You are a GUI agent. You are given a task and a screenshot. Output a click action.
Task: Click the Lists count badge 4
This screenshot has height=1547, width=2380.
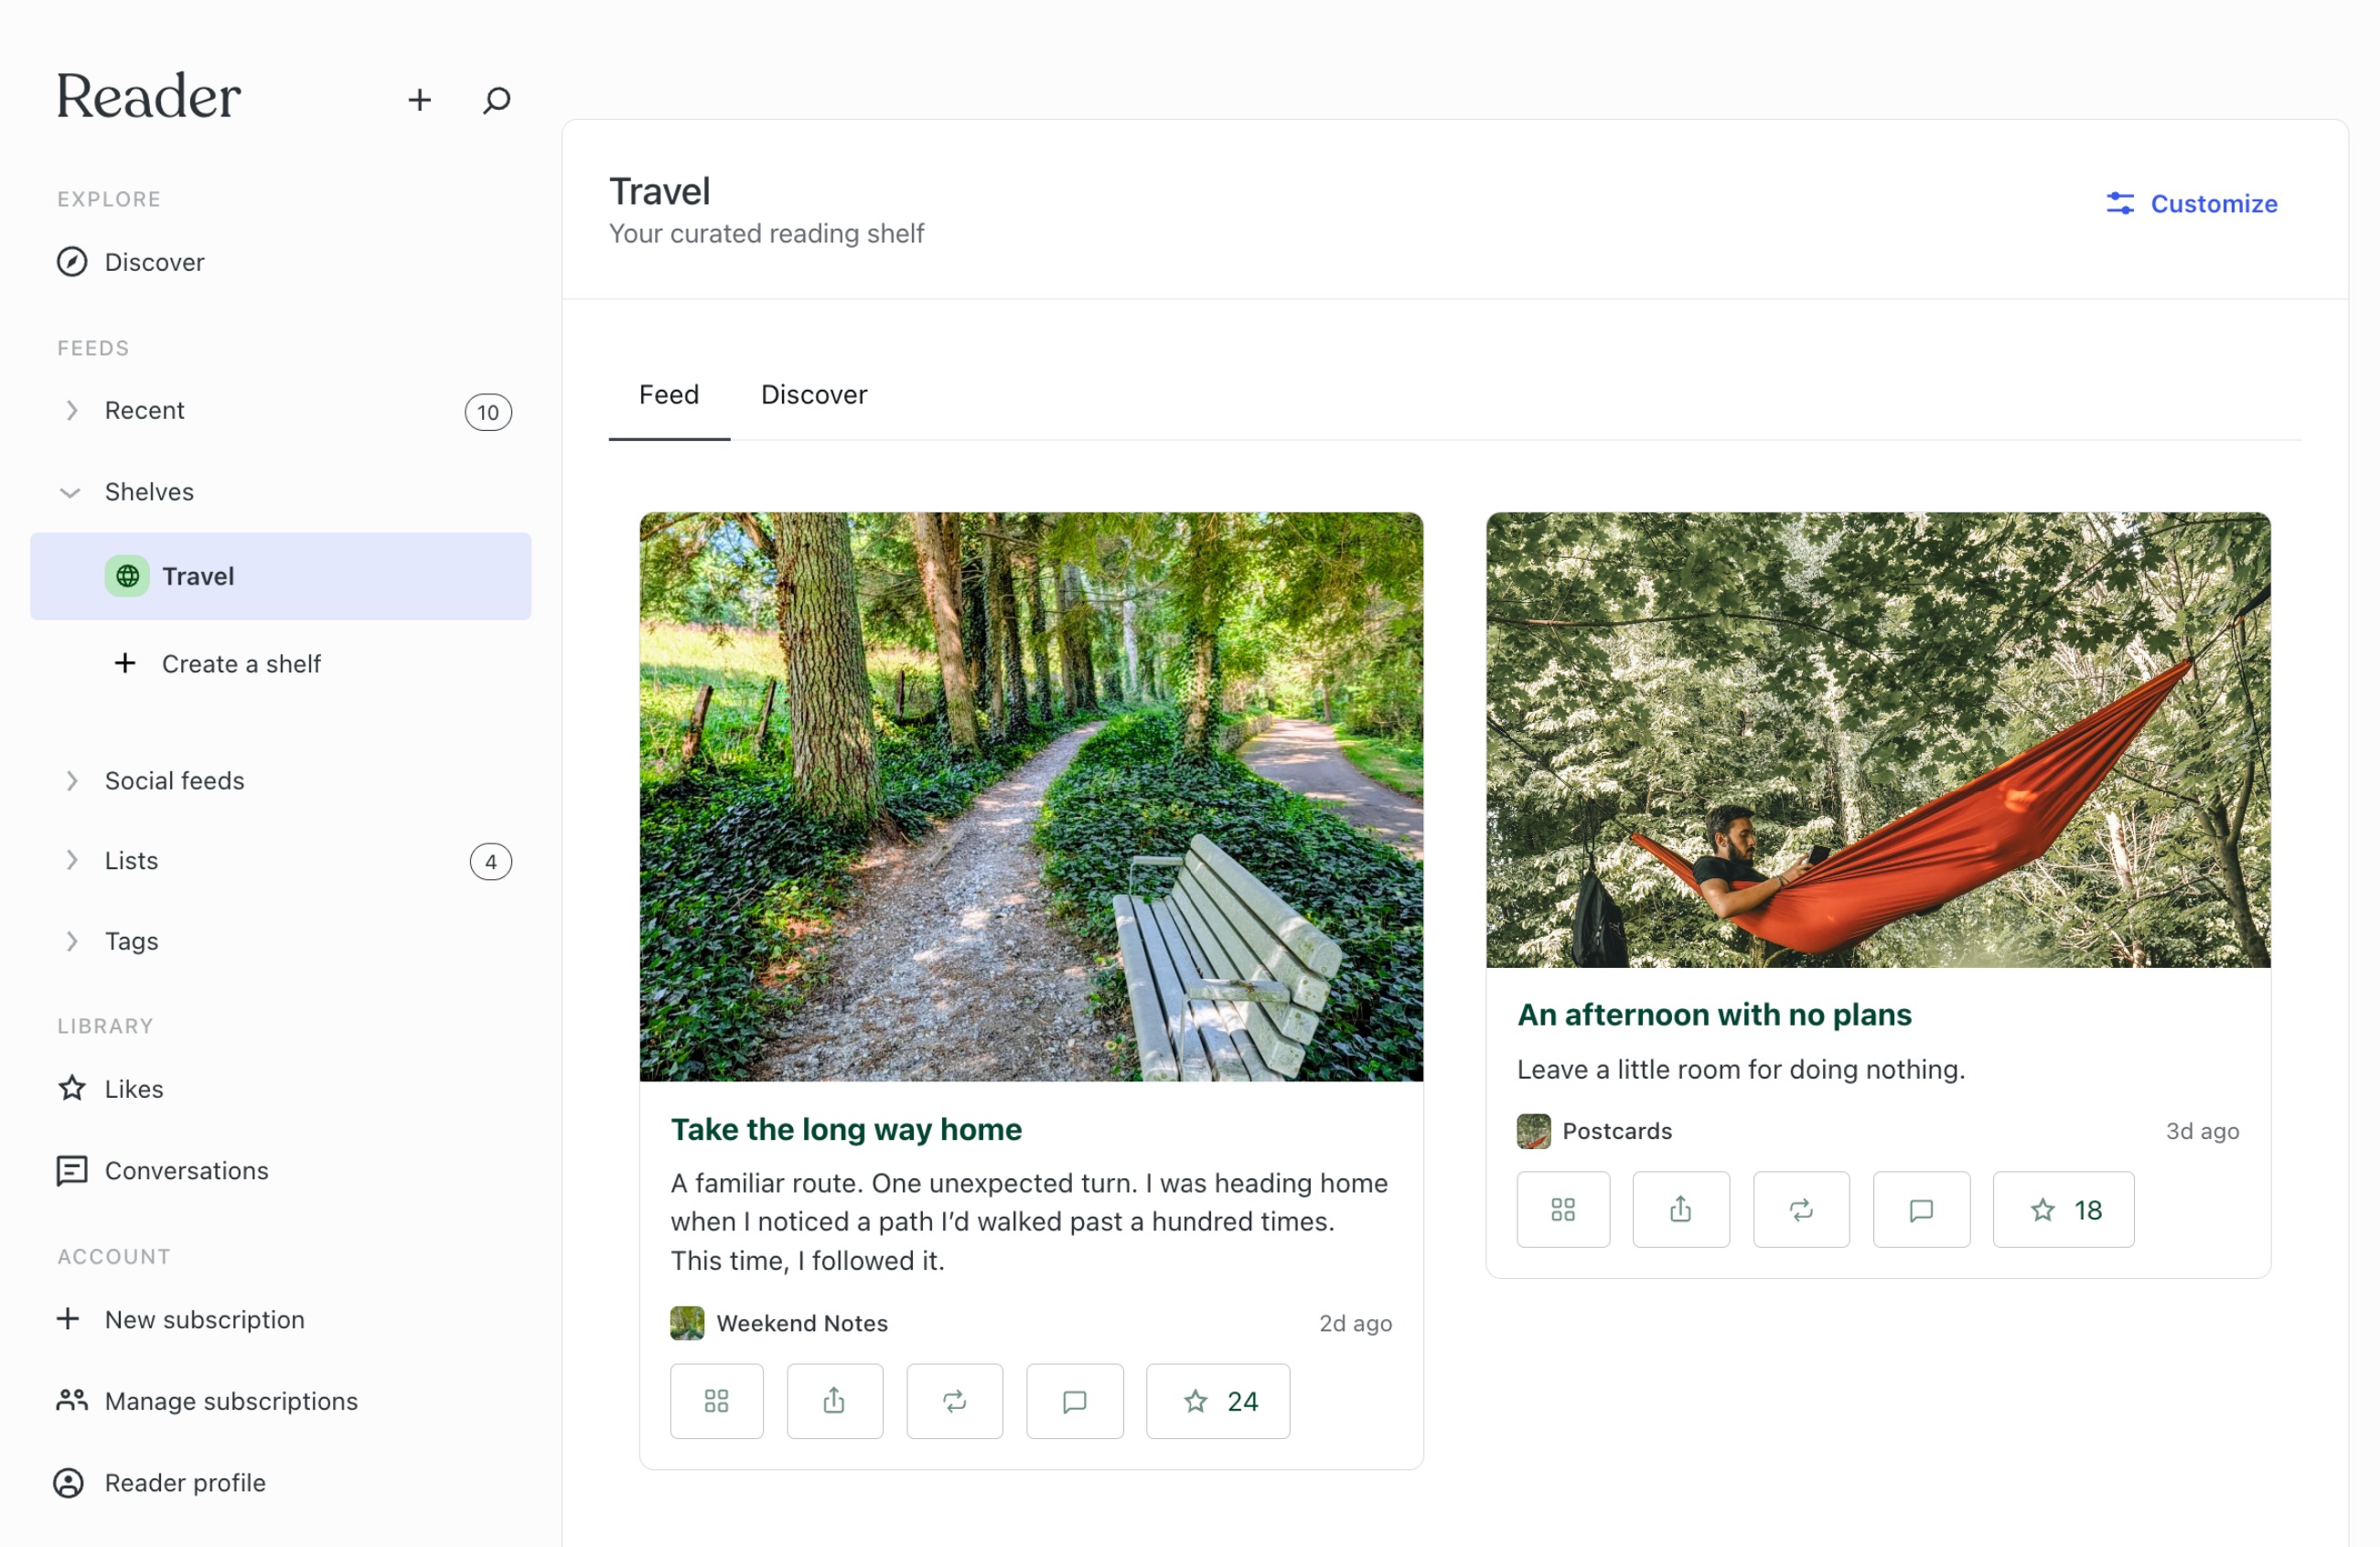pyautogui.click(x=491, y=862)
